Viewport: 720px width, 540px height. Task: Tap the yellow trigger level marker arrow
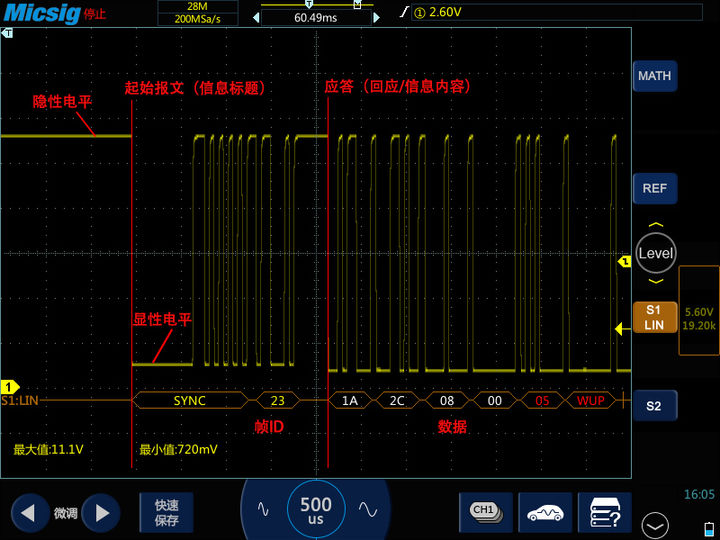pyautogui.click(x=619, y=329)
